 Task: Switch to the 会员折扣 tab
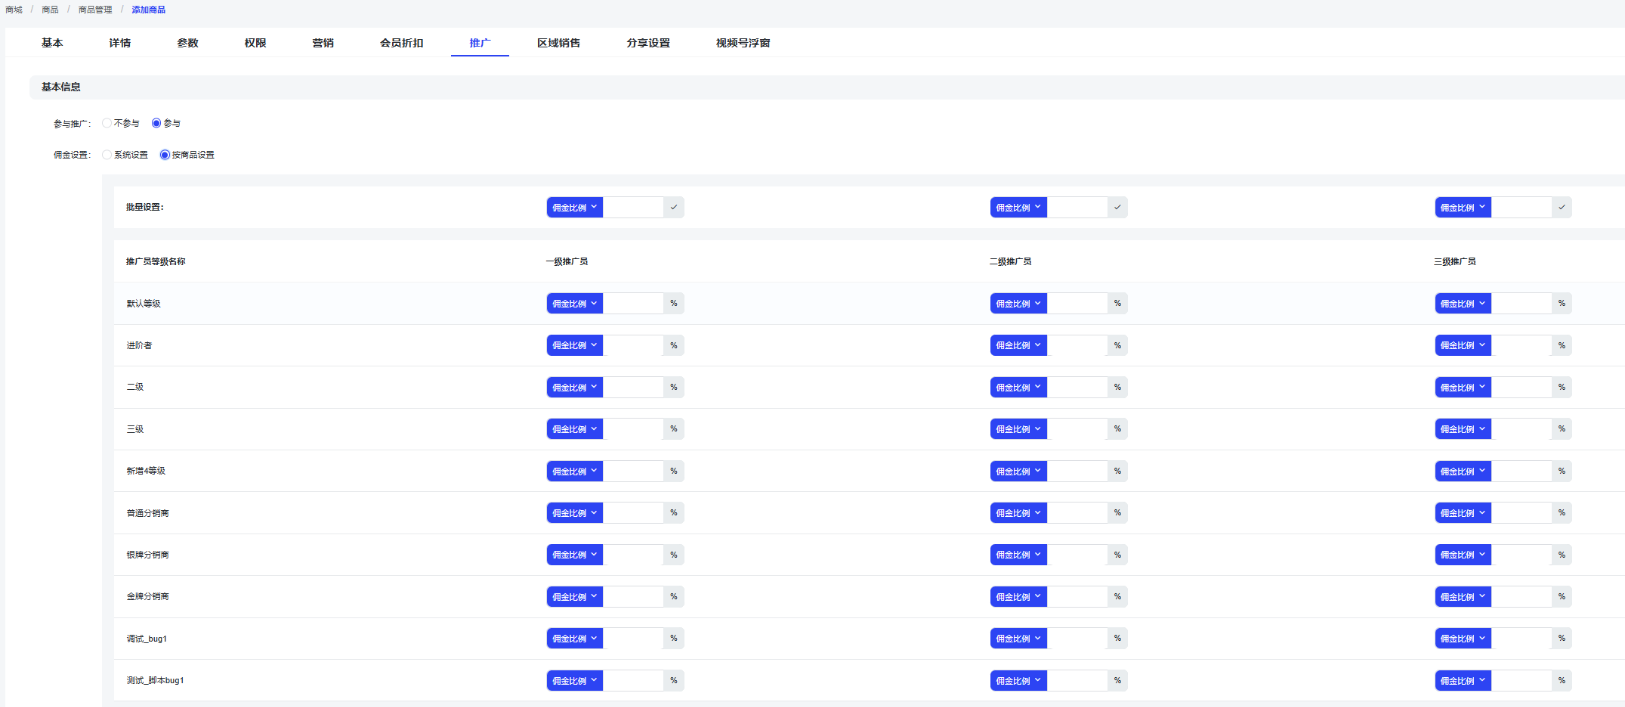(401, 43)
